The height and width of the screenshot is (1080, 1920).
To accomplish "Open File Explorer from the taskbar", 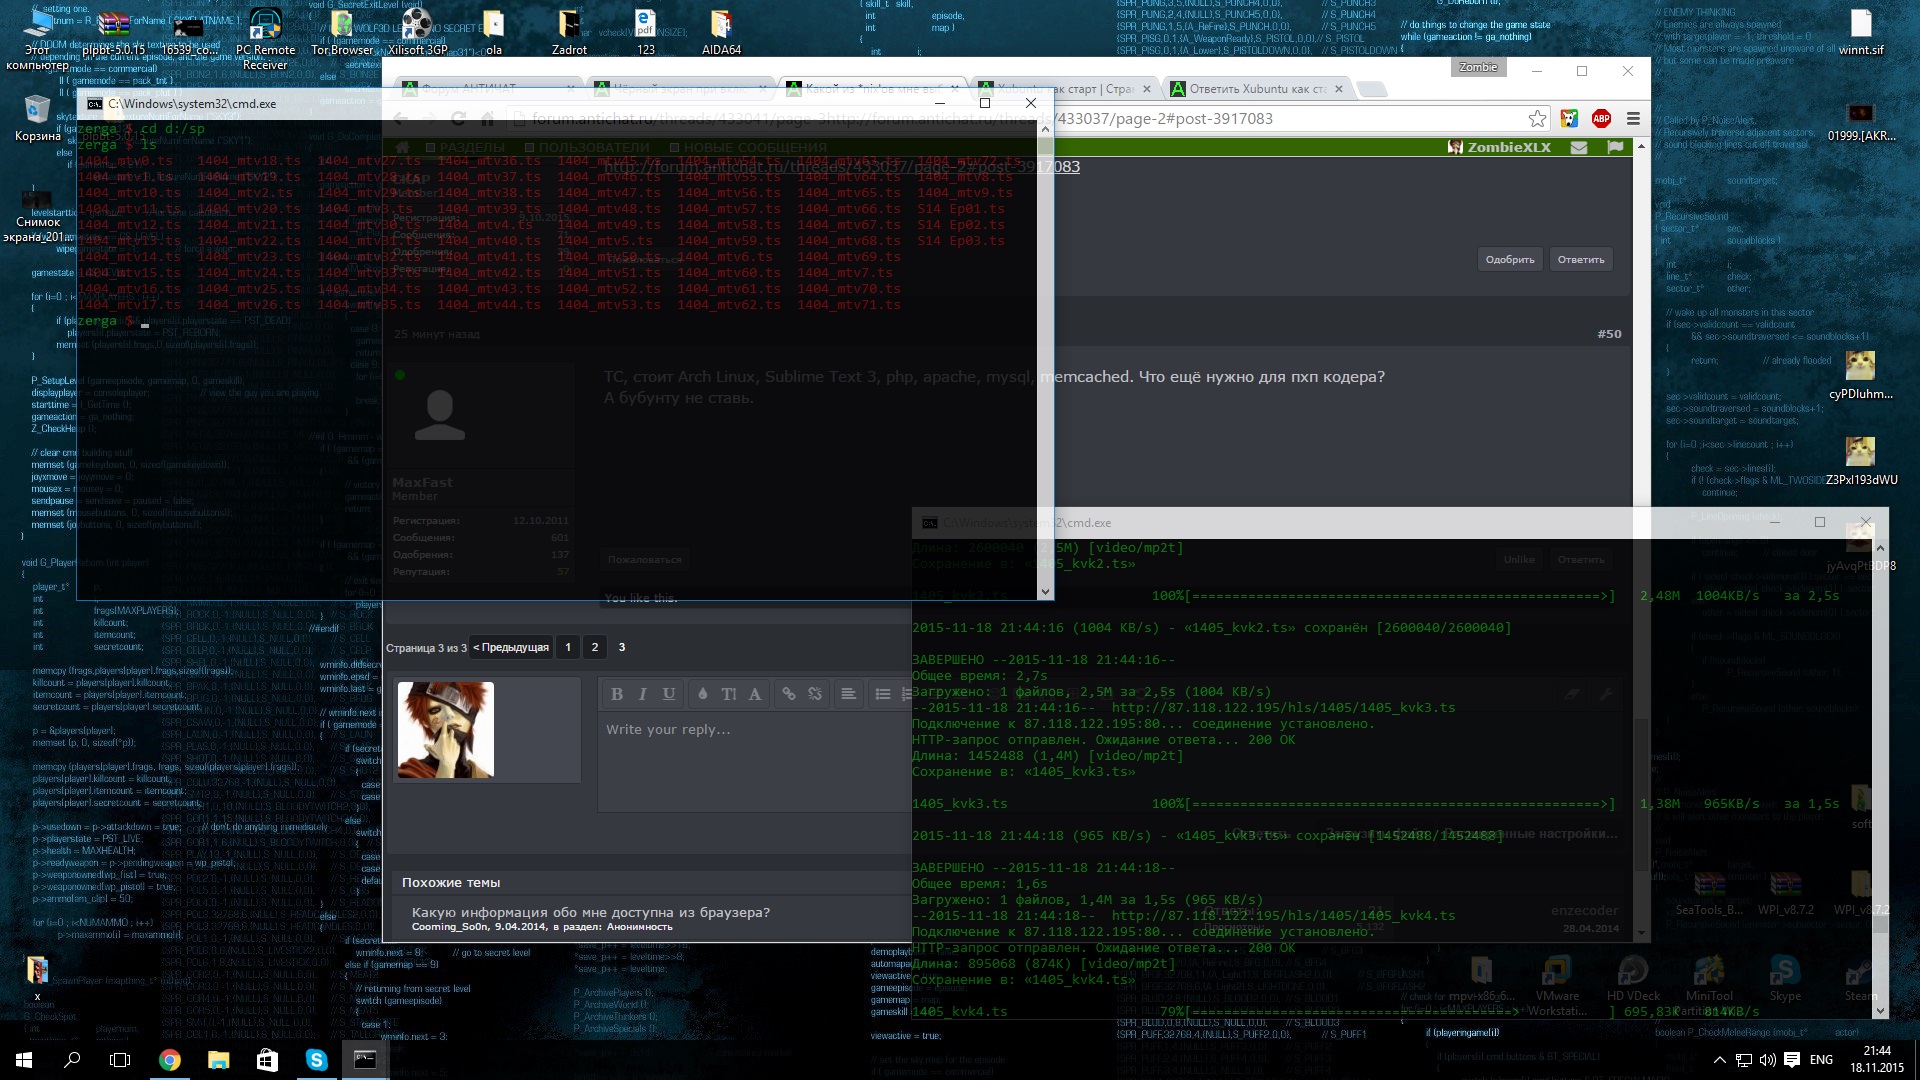I will point(218,1060).
